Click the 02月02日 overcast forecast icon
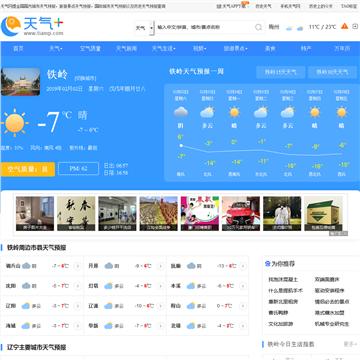360x360 pixels. click(181, 112)
